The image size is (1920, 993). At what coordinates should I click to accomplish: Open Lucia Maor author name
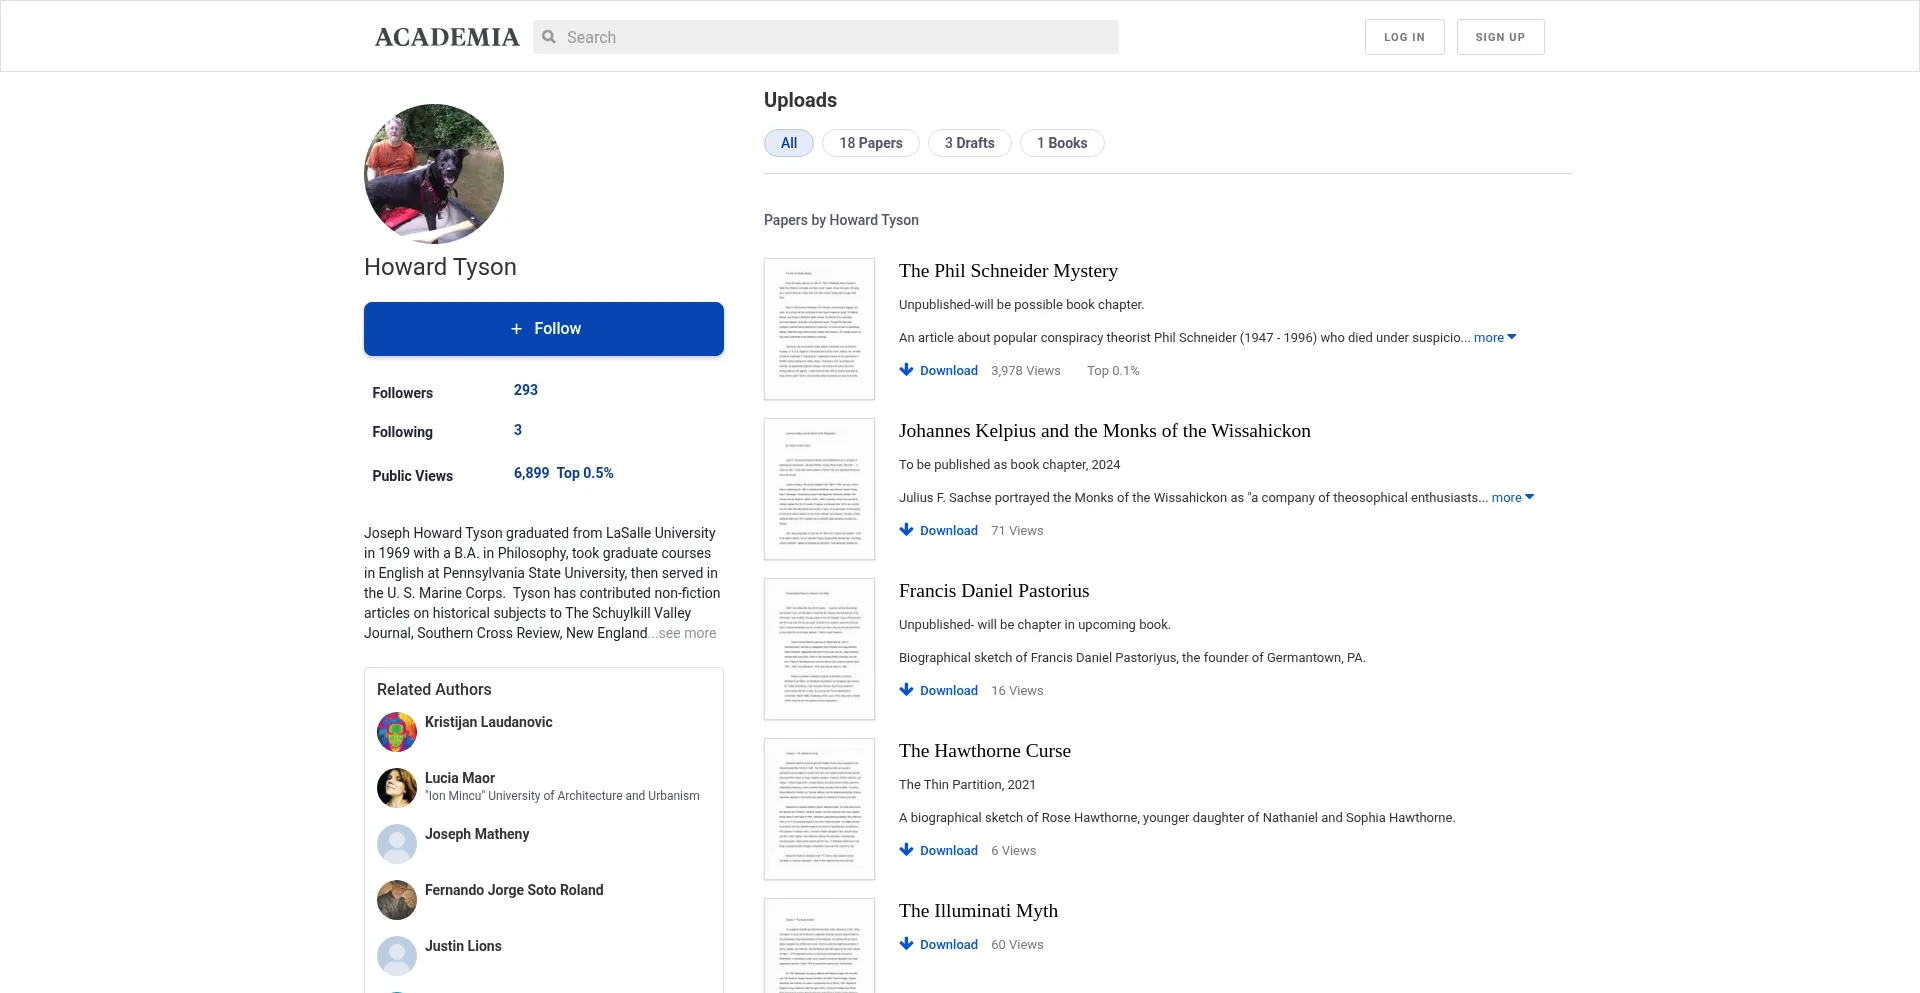(460, 778)
